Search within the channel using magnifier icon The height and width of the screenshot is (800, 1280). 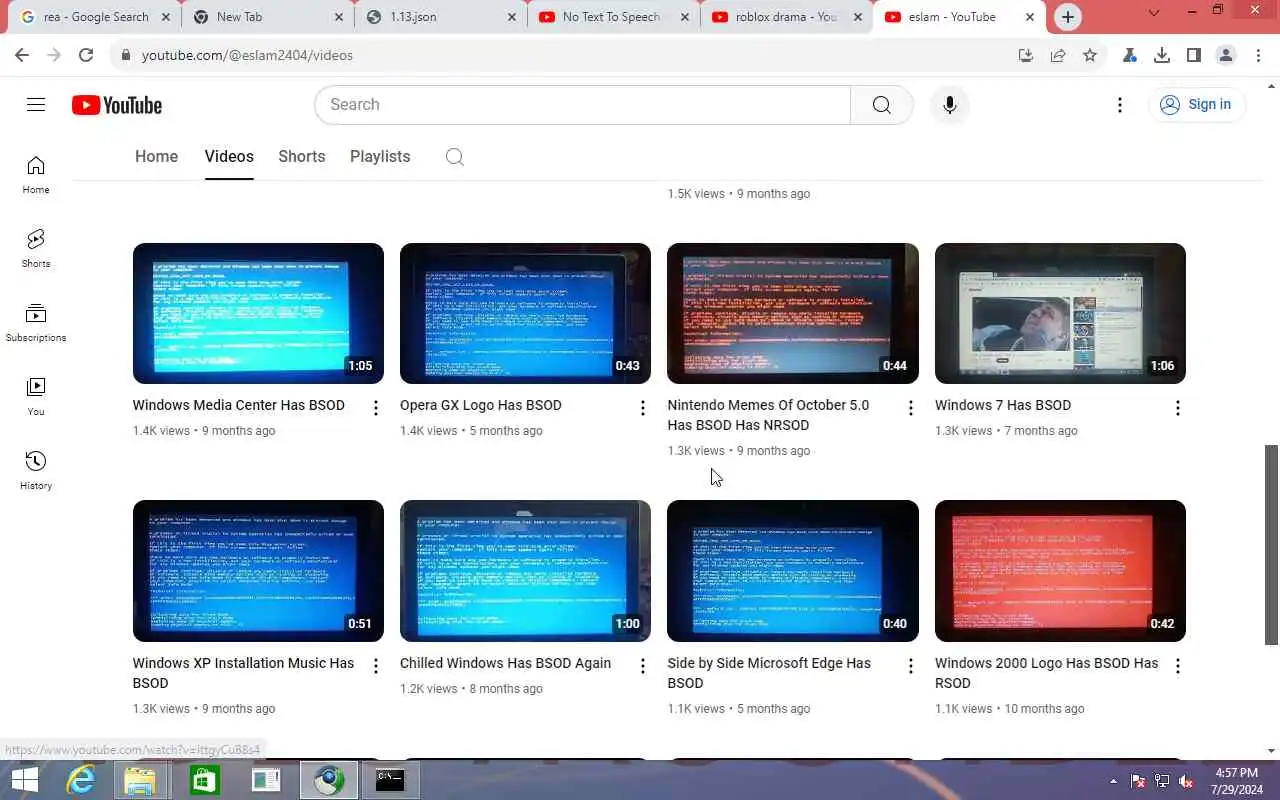(455, 157)
